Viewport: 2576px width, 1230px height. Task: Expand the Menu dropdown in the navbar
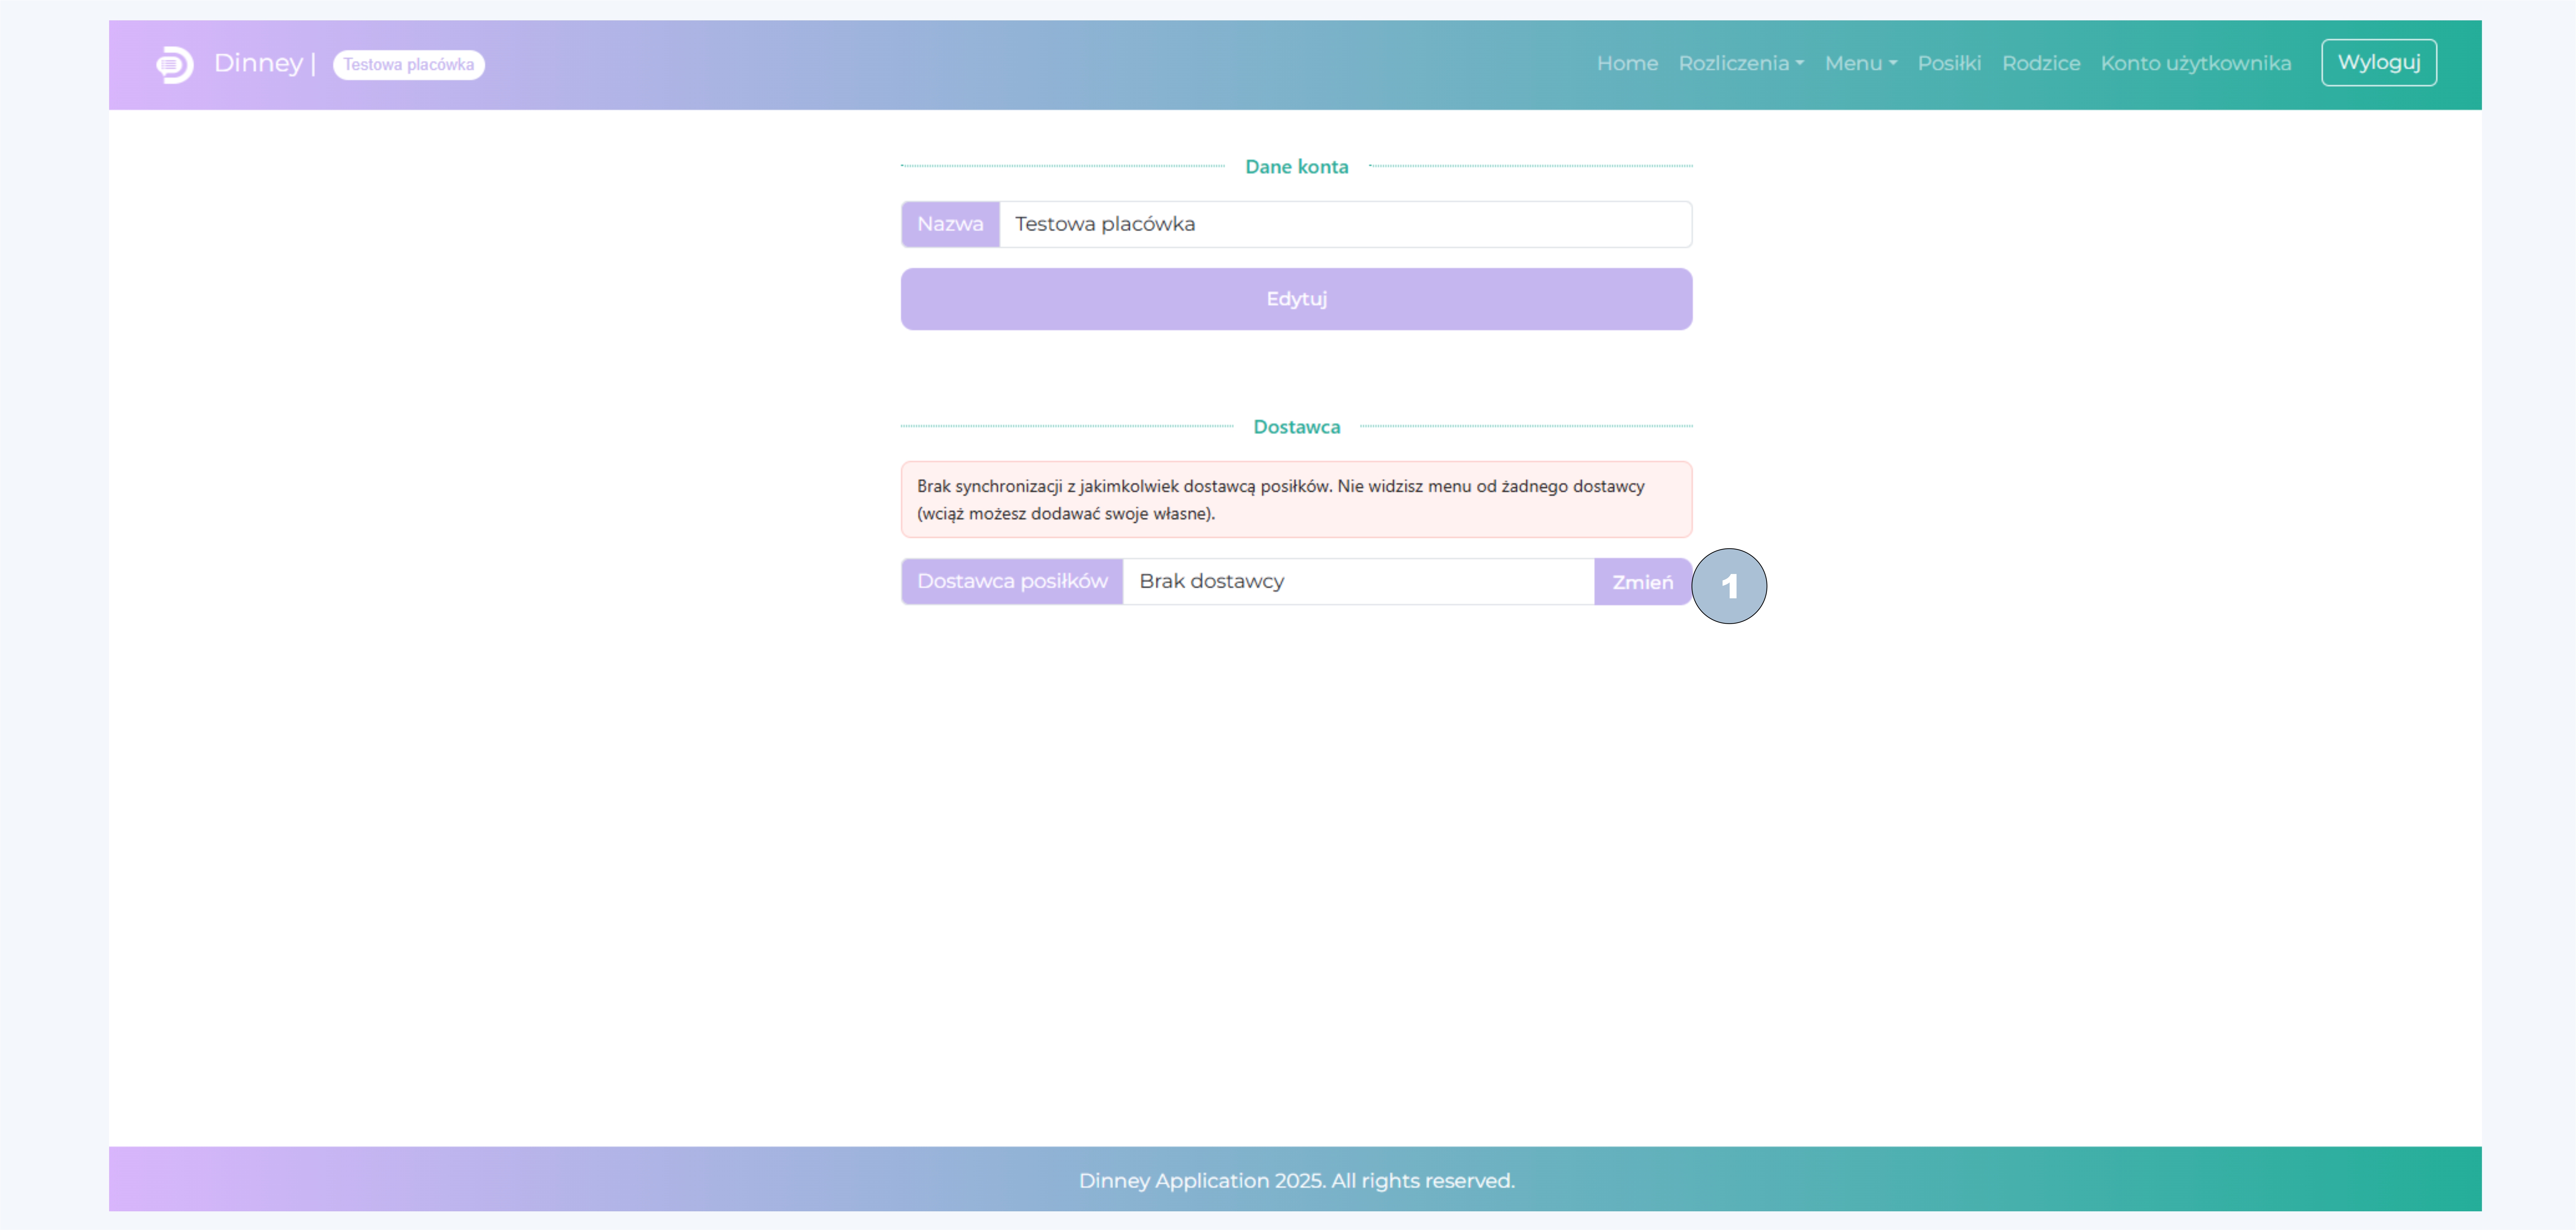(1860, 63)
